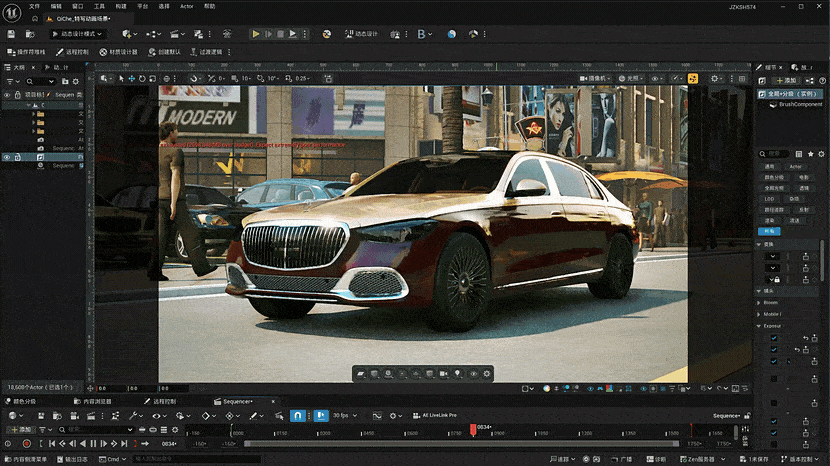
Task: Open the Zen服务器 status dropdown
Action: click(702, 459)
